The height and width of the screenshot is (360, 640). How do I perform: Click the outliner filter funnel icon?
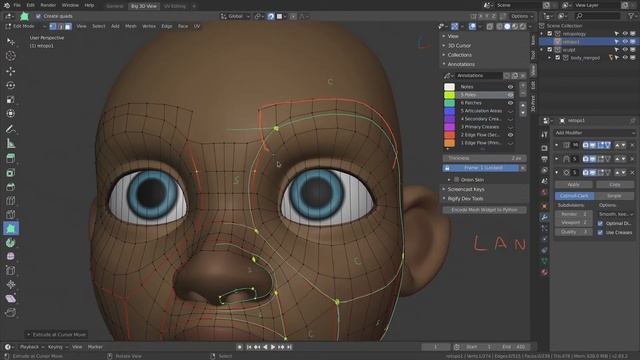[631, 16]
